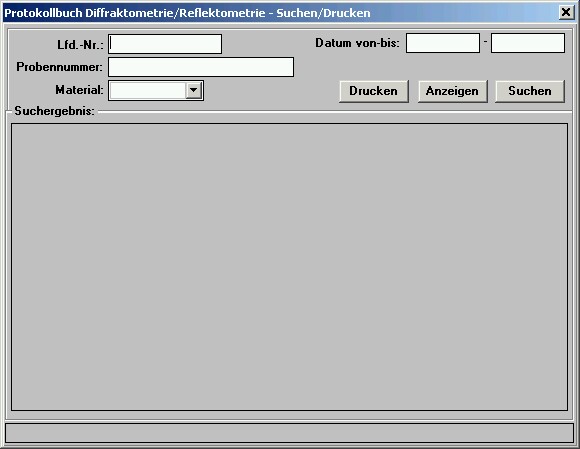This screenshot has width=580, height=449.
Task: Click the Lfd.-Nr. label
Action: coord(80,45)
